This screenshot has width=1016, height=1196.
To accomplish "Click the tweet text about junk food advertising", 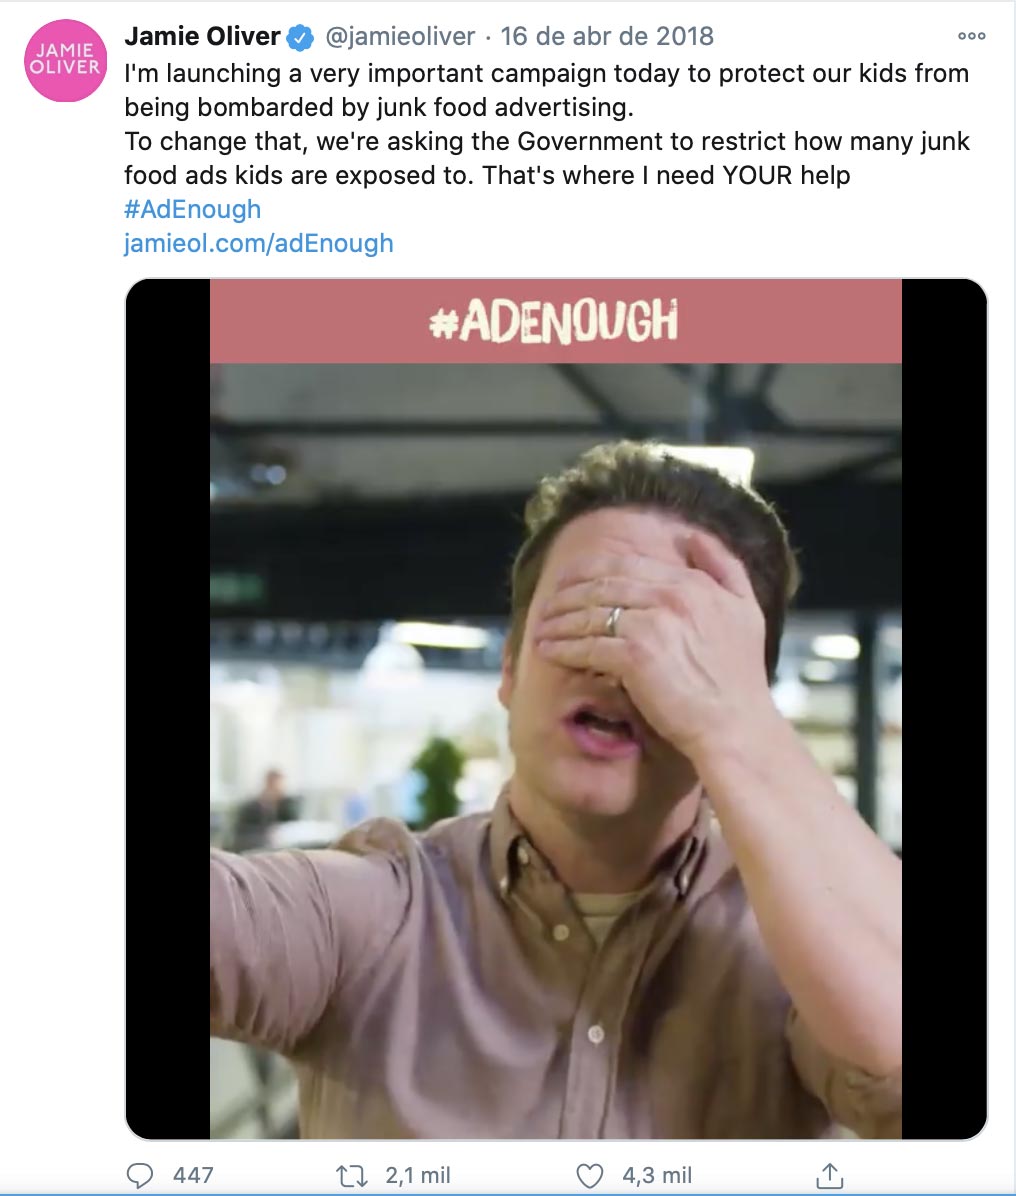I will point(547,124).
